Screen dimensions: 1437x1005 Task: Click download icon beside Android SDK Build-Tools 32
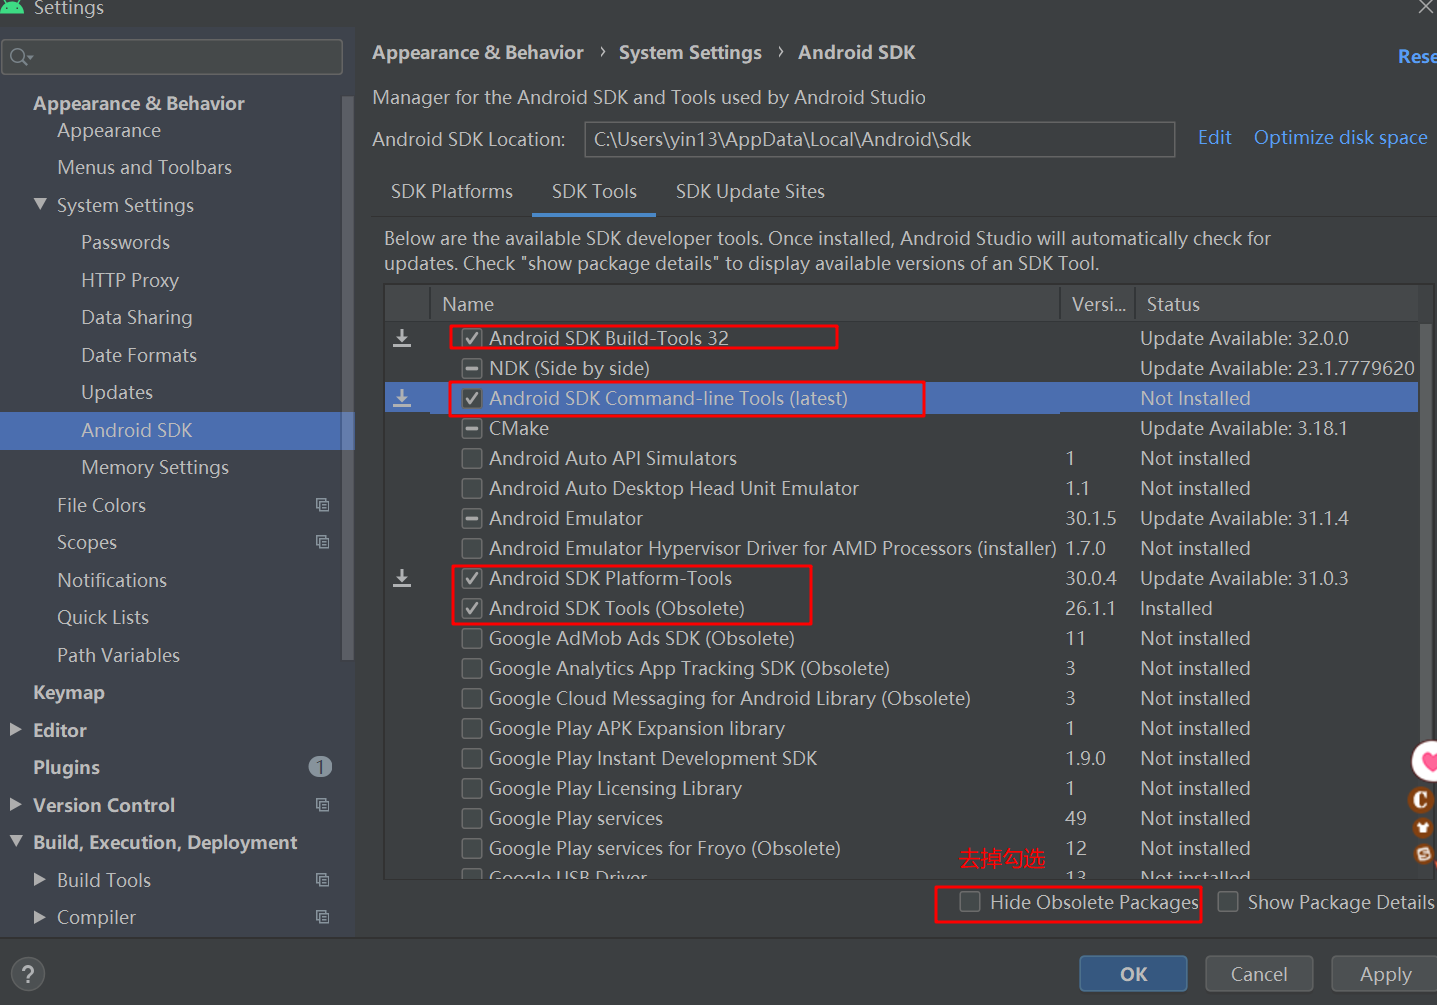click(402, 338)
